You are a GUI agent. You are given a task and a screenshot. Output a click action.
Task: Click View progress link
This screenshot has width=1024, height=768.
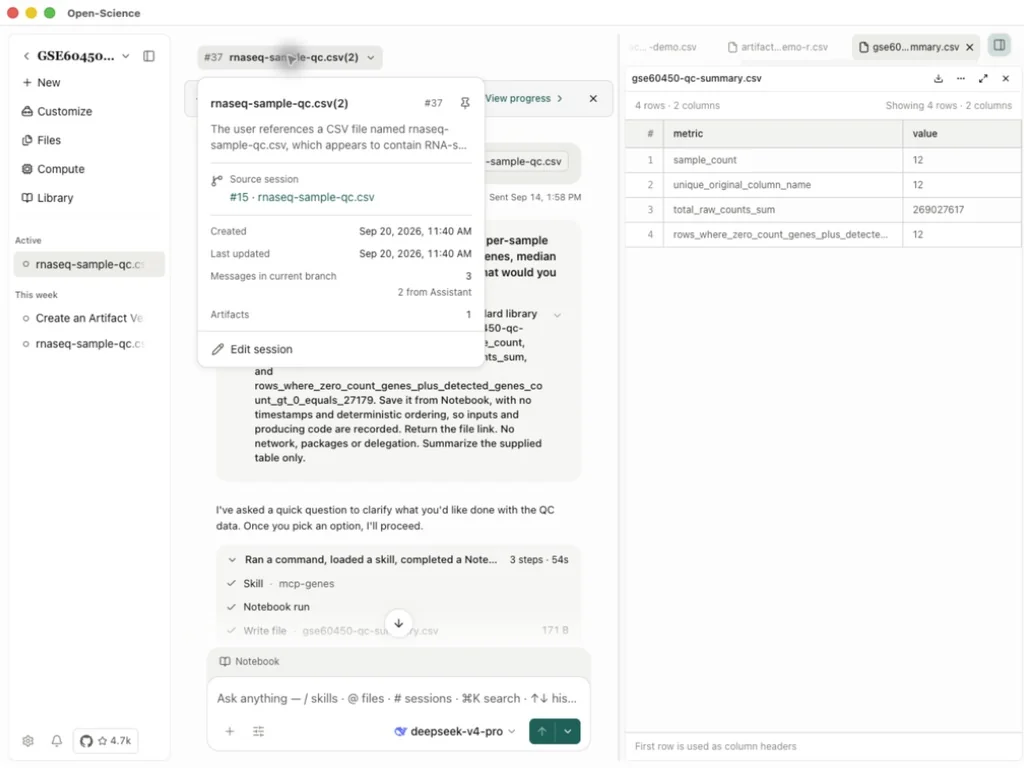click(x=523, y=98)
